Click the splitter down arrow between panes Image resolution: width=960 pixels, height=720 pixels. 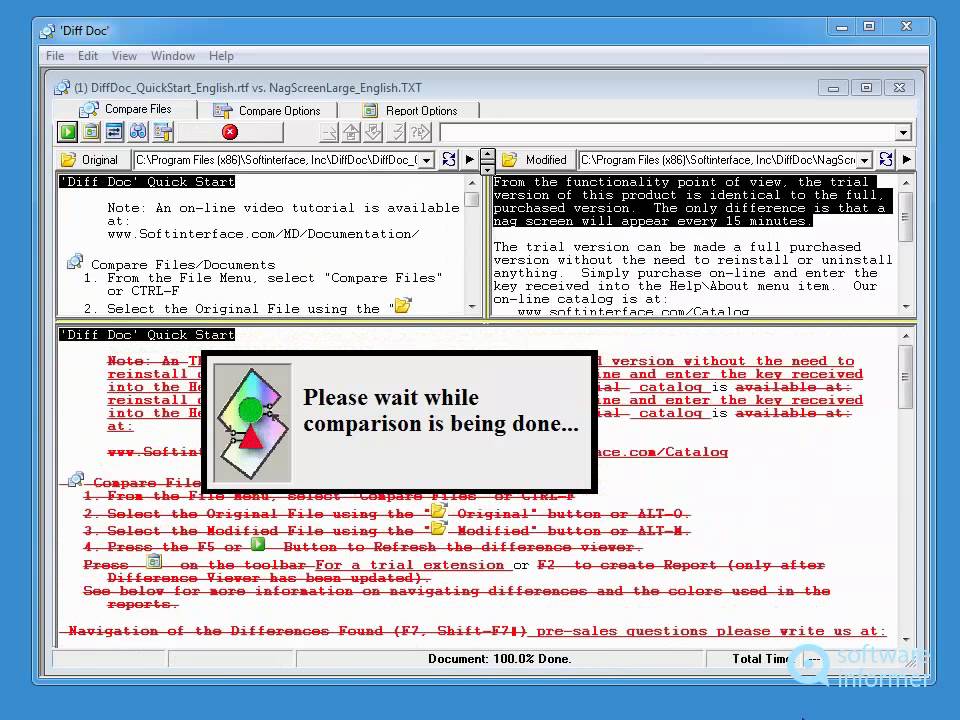point(487,168)
